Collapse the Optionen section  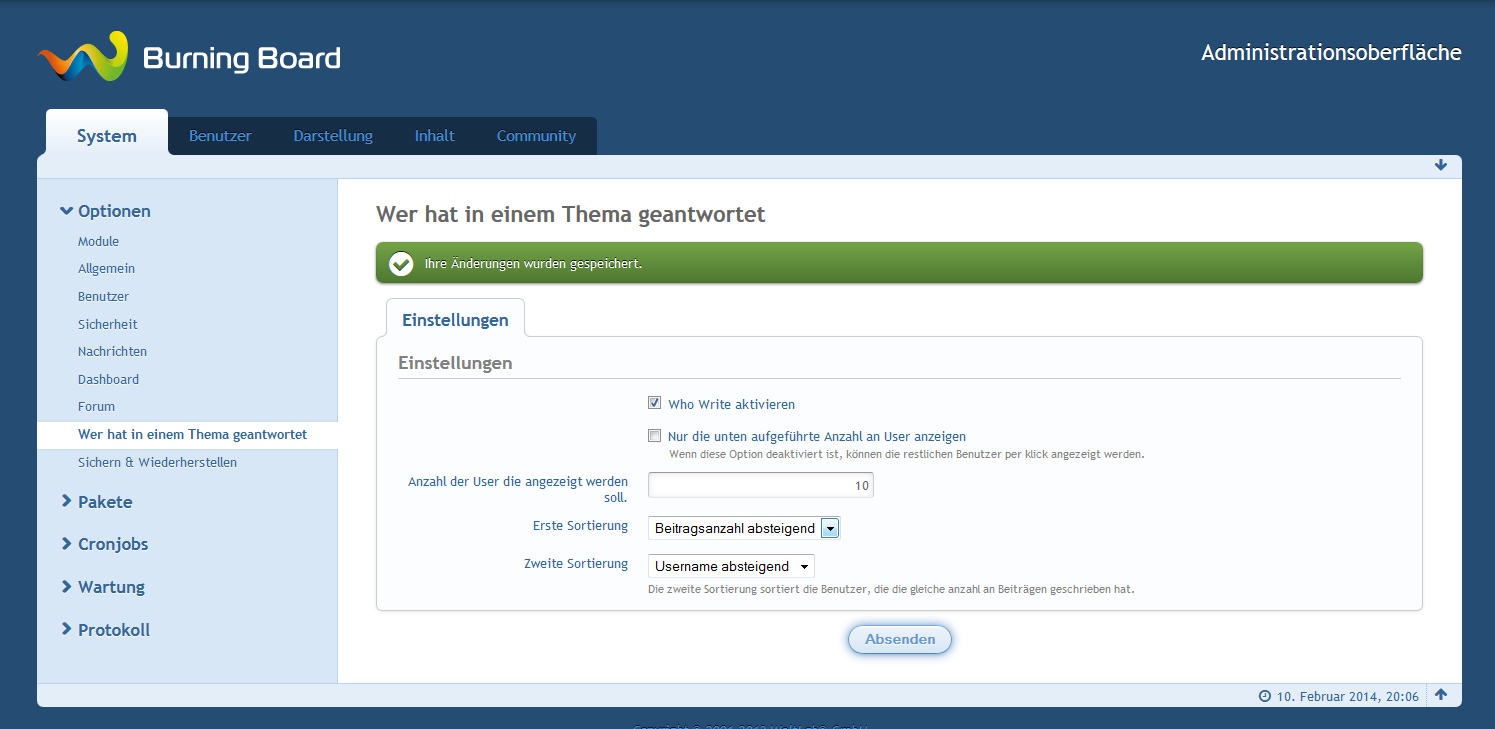[105, 211]
